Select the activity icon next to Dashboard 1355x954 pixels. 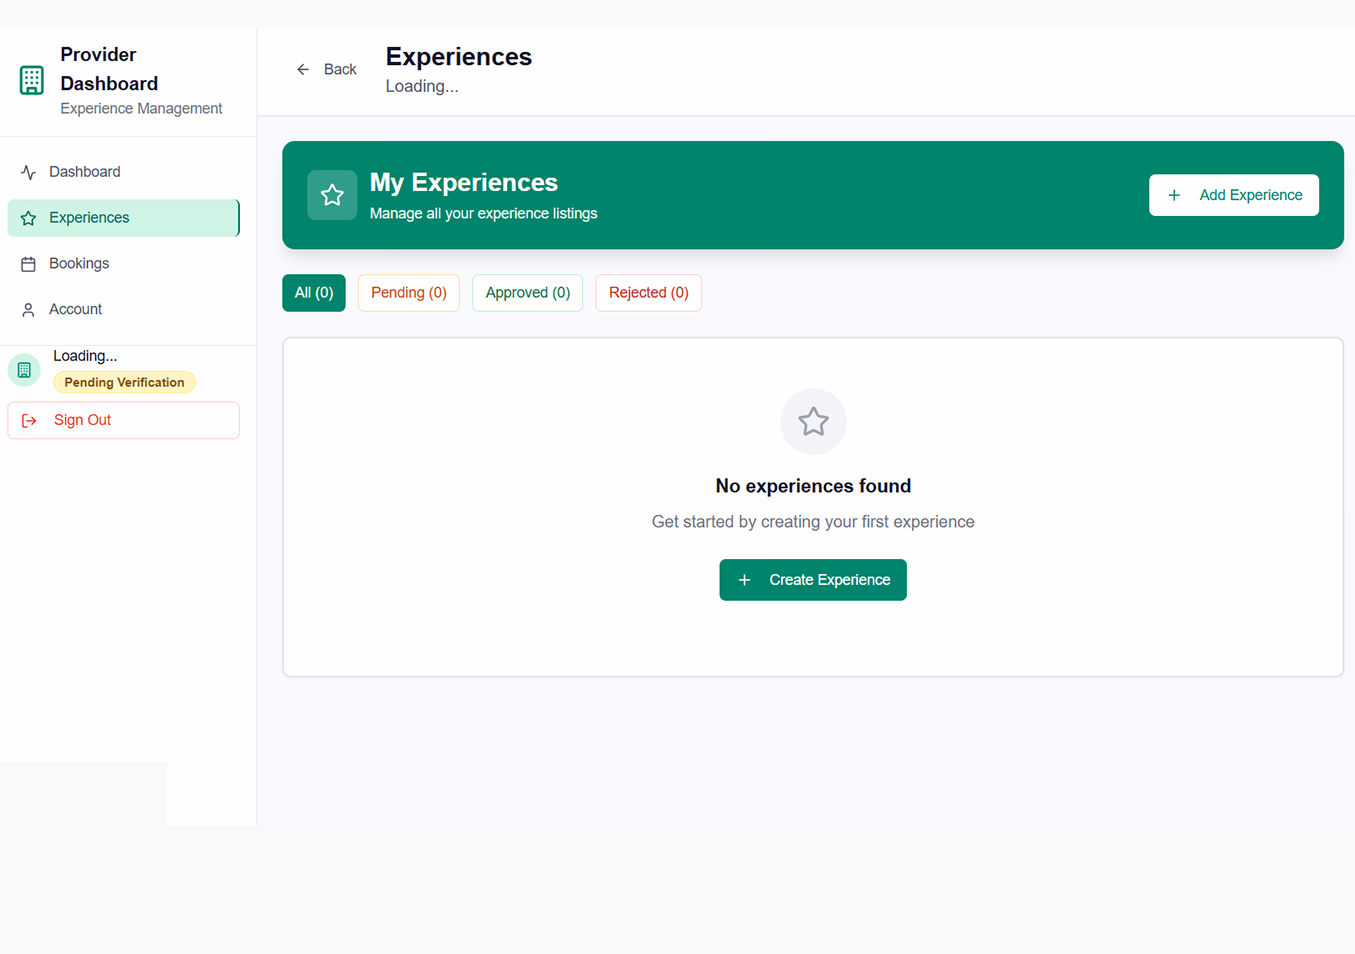[28, 171]
